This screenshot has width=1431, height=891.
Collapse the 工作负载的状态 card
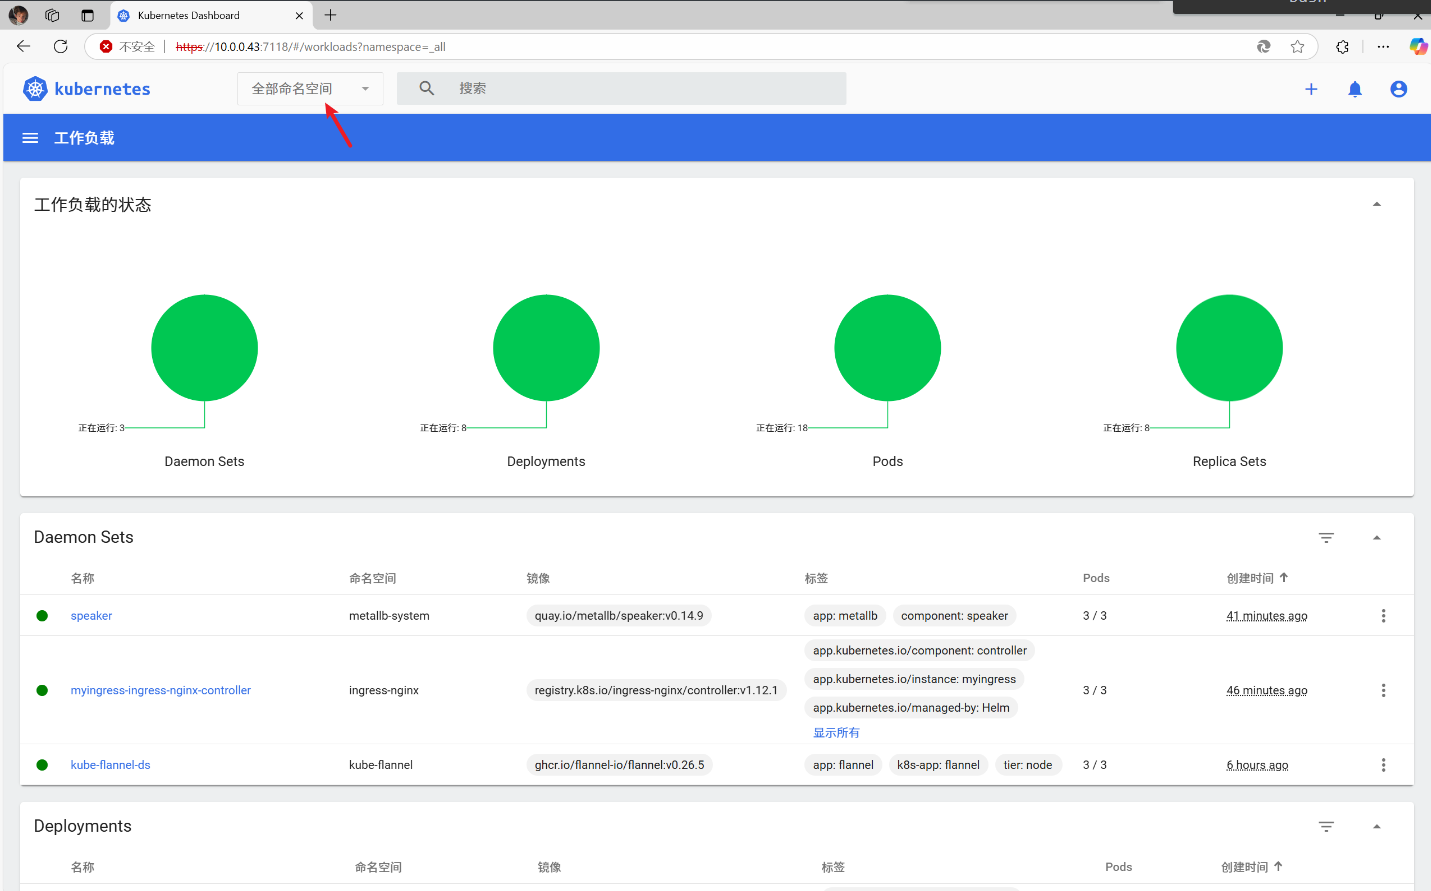point(1377,205)
